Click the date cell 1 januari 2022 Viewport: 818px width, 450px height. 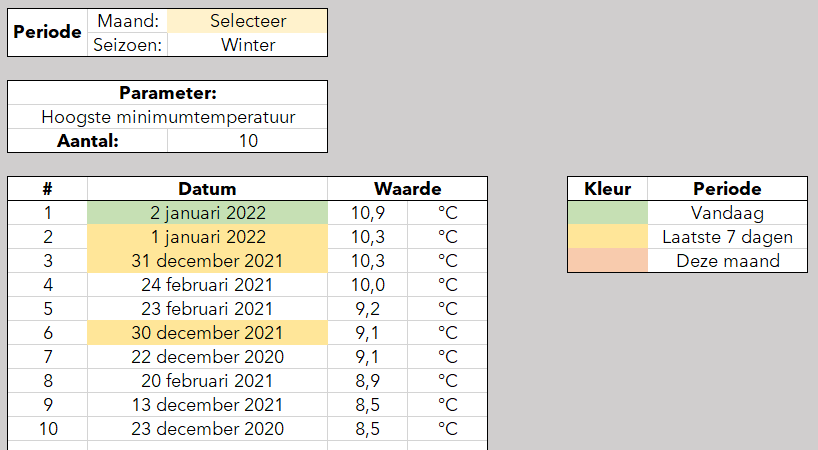207,237
